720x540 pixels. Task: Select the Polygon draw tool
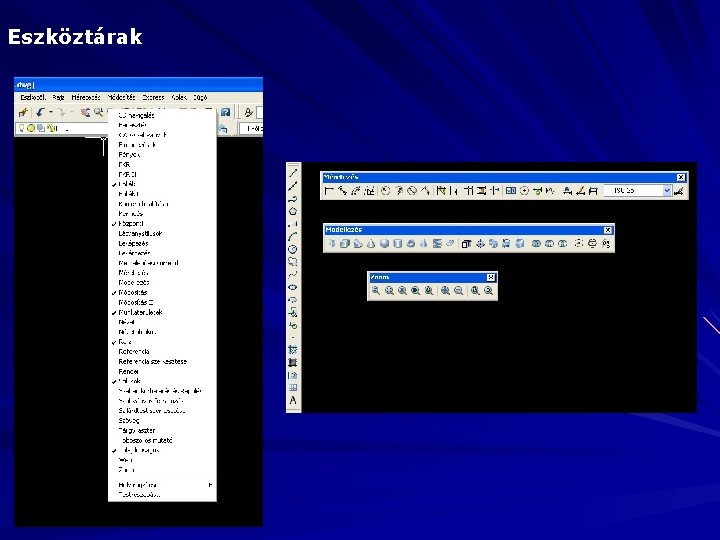[293, 211]
